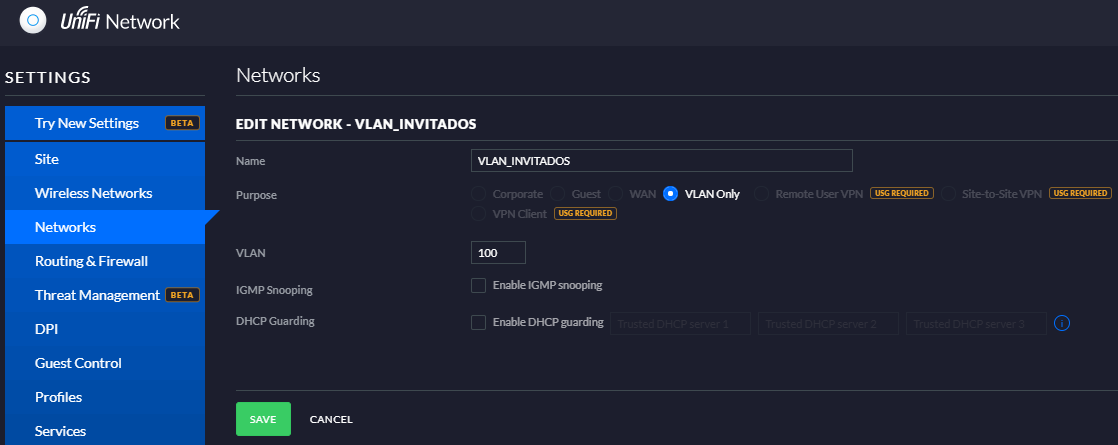Screen dimensions: 1118x445
Task: Click the Trusted DHCP server 1 field
Action: (680, 323)
